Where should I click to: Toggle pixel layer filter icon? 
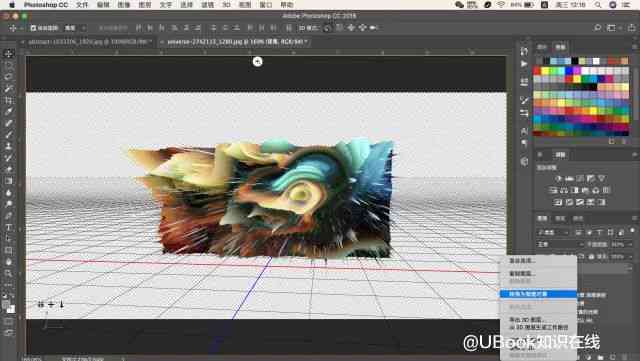(x=578, y=232)
